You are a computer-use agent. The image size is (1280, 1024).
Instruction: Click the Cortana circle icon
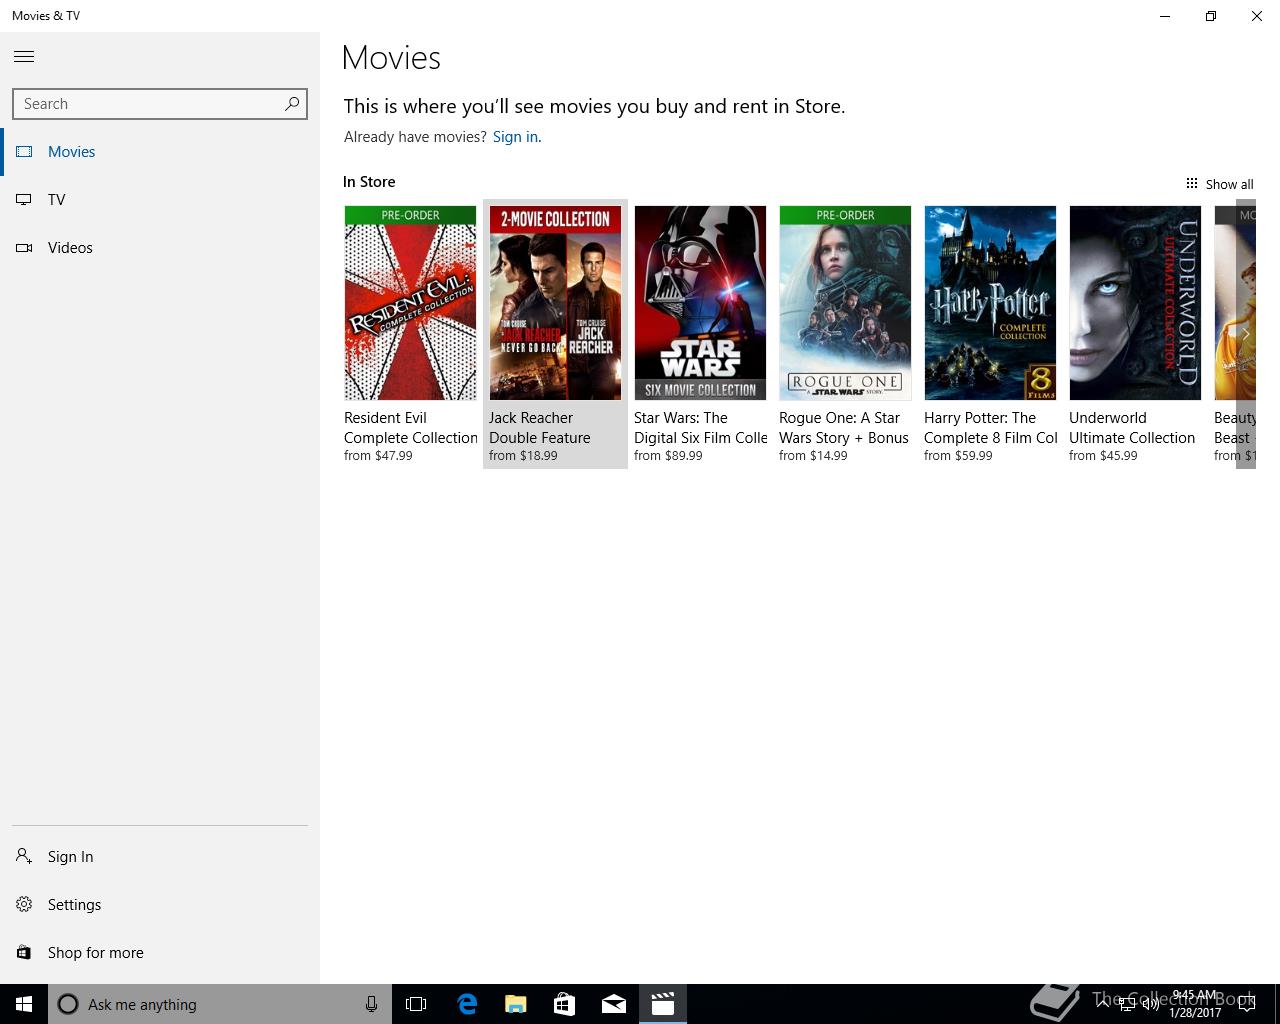click(x=68, y=1004)
